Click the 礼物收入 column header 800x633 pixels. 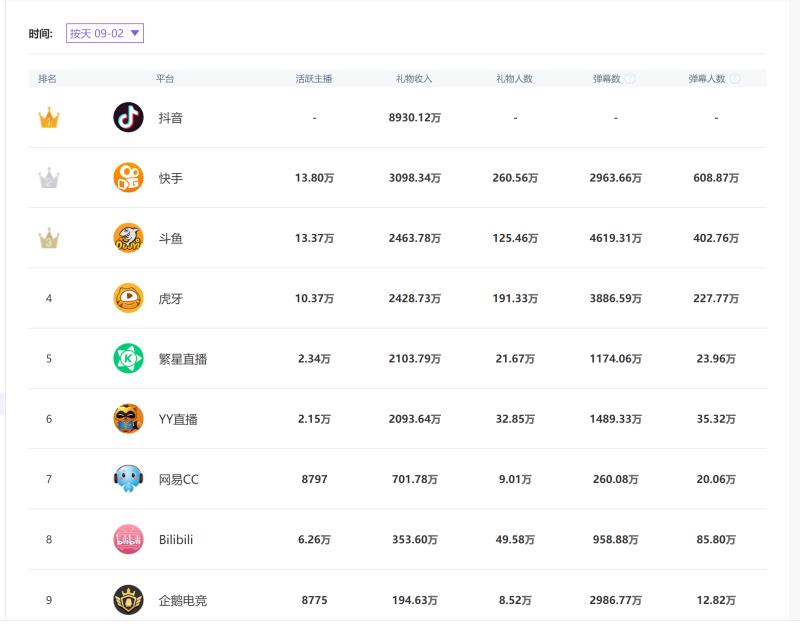[414, 78]
